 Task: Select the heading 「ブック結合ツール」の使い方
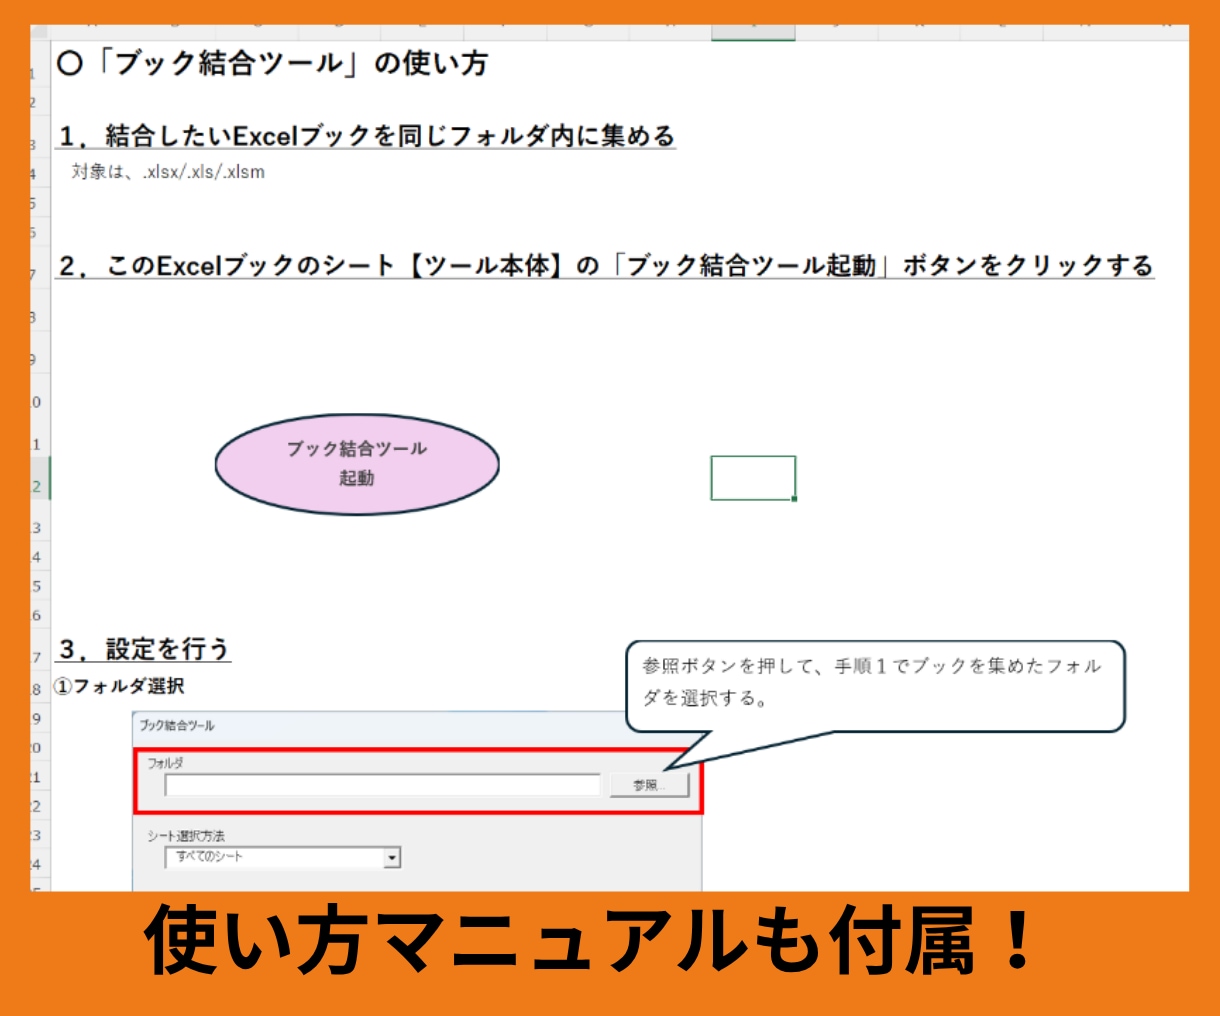coord(273,63)
